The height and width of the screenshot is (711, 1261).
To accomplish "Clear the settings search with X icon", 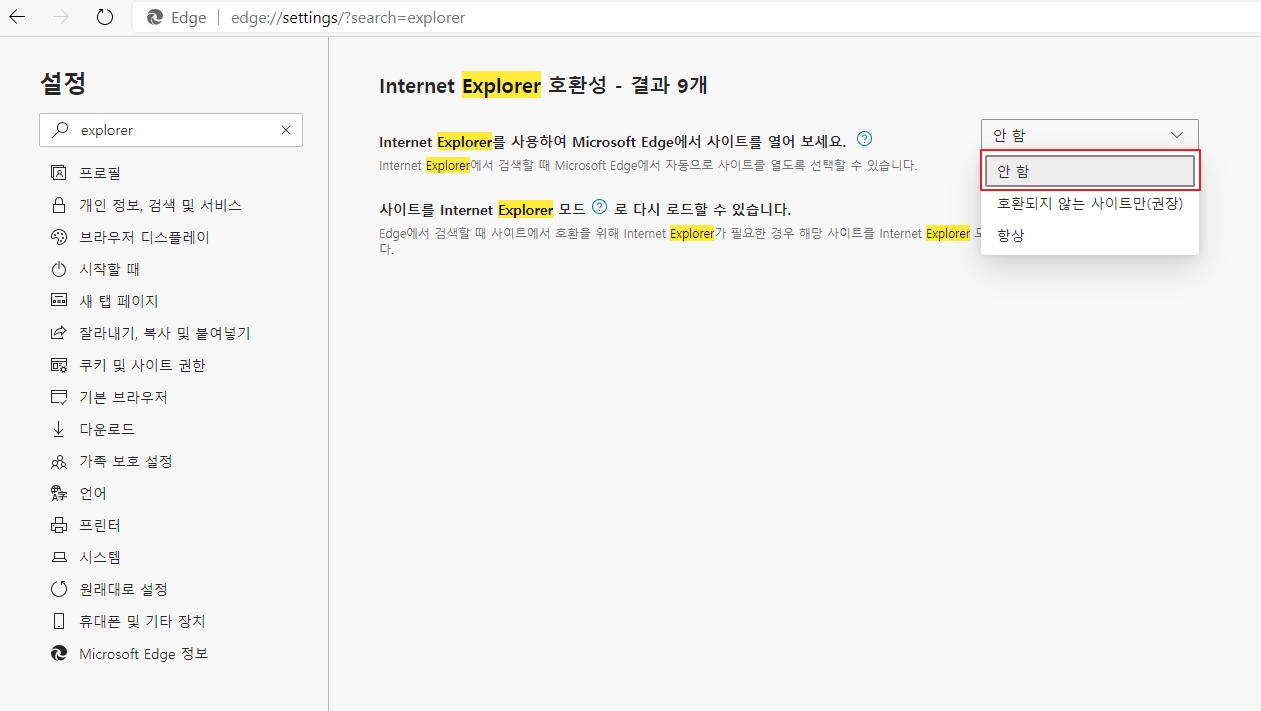I will tap(286, 130).
